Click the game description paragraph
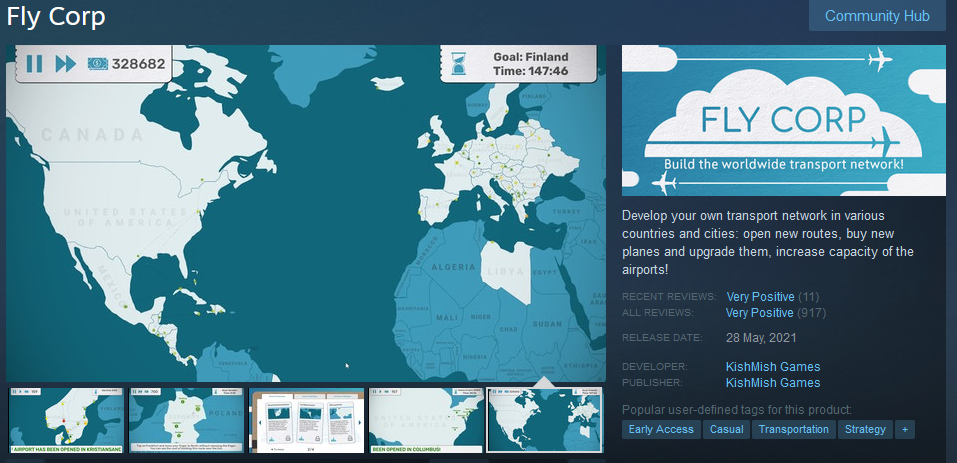The height and width of the screenshot is (463, 957). 768,242
